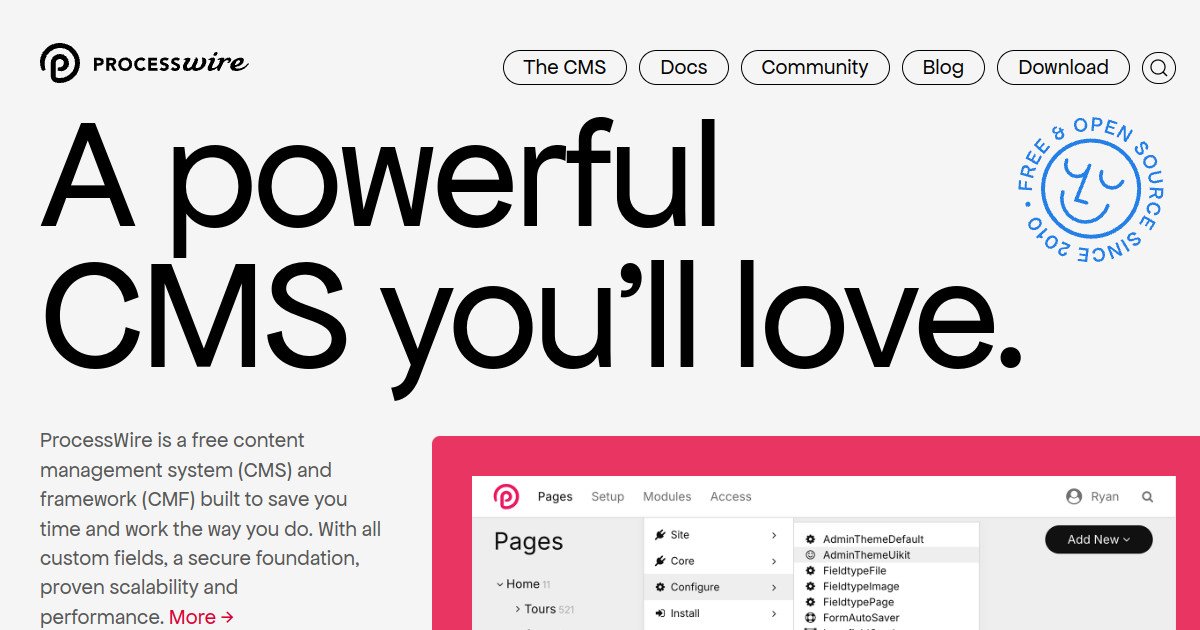Click the gear icon beside FieldtypeFile

point(811,571)
